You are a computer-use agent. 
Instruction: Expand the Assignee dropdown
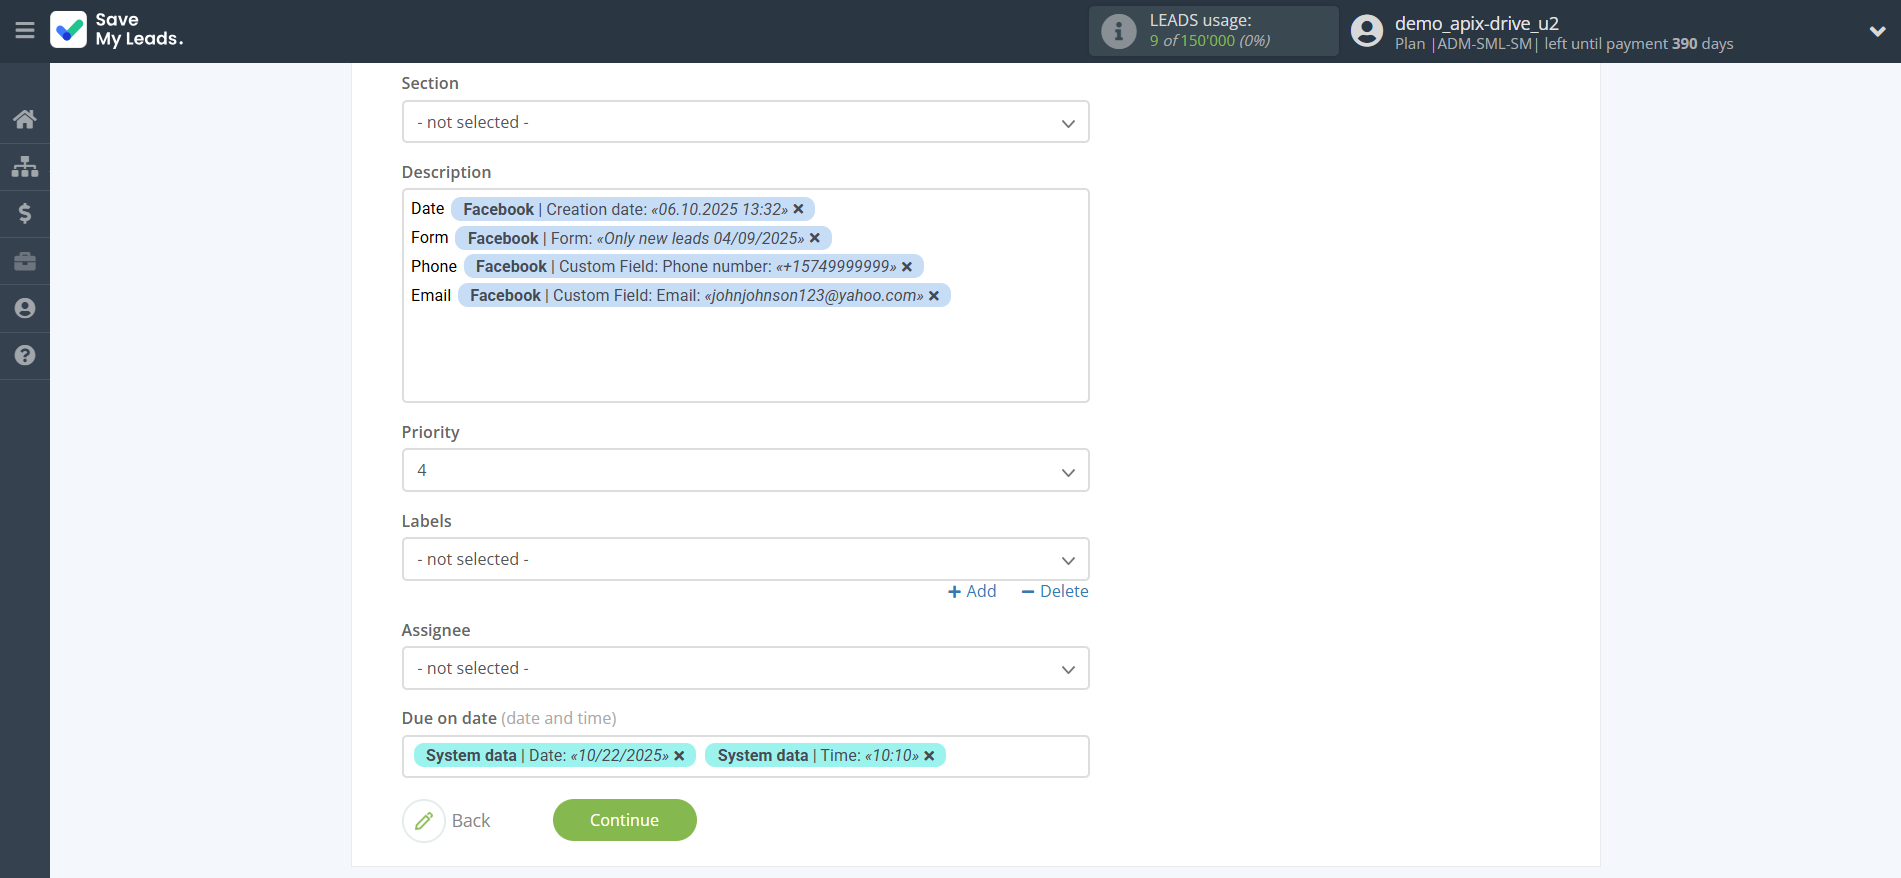pos(745,668)
